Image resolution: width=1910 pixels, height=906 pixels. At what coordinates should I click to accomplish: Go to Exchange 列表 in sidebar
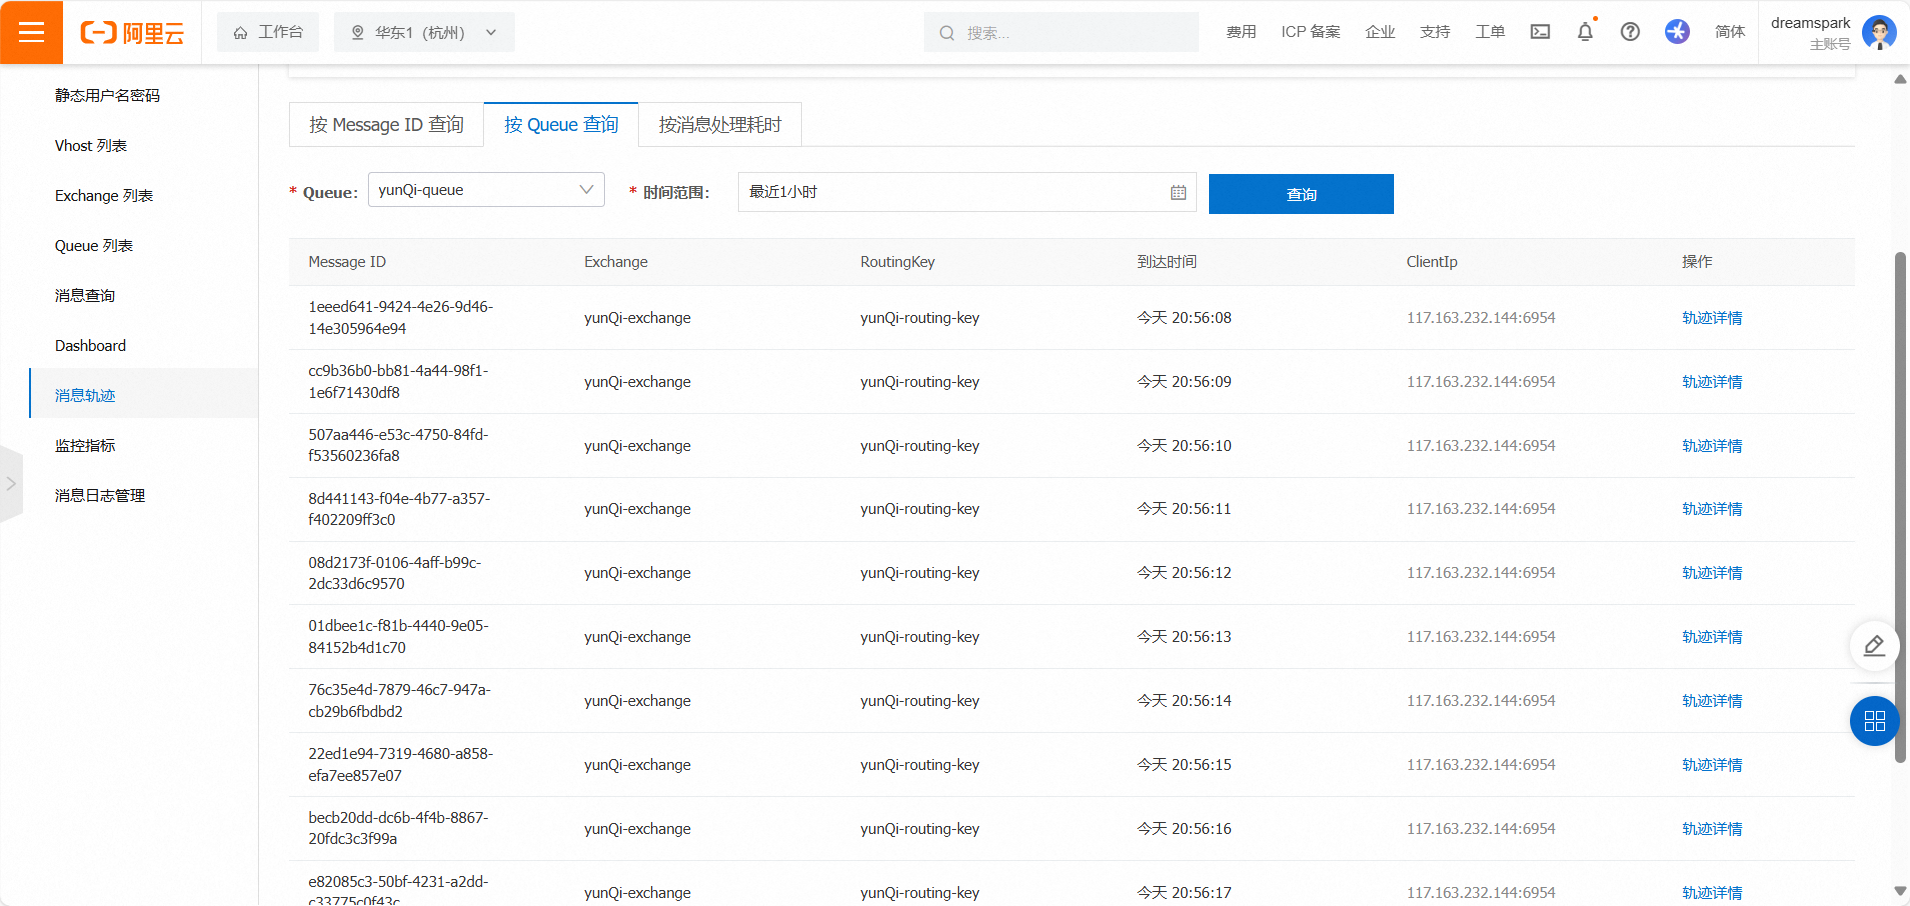104,195
